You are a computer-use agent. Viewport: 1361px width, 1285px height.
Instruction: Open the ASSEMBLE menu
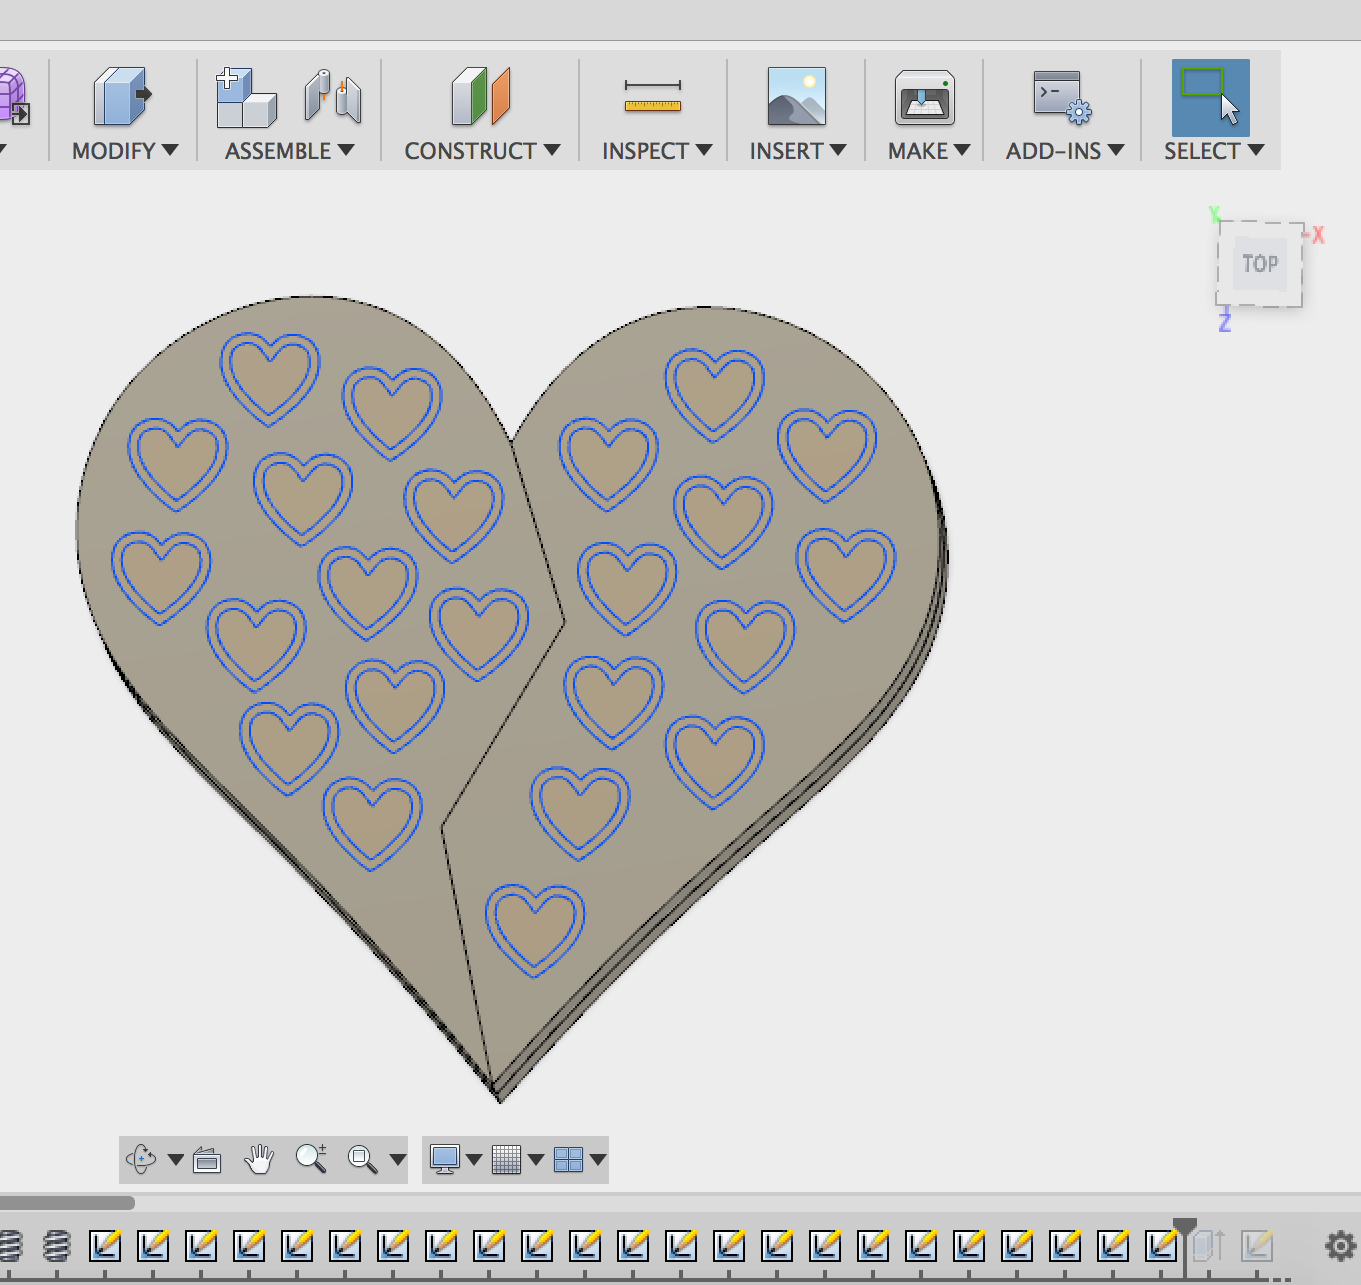(290, 151)
